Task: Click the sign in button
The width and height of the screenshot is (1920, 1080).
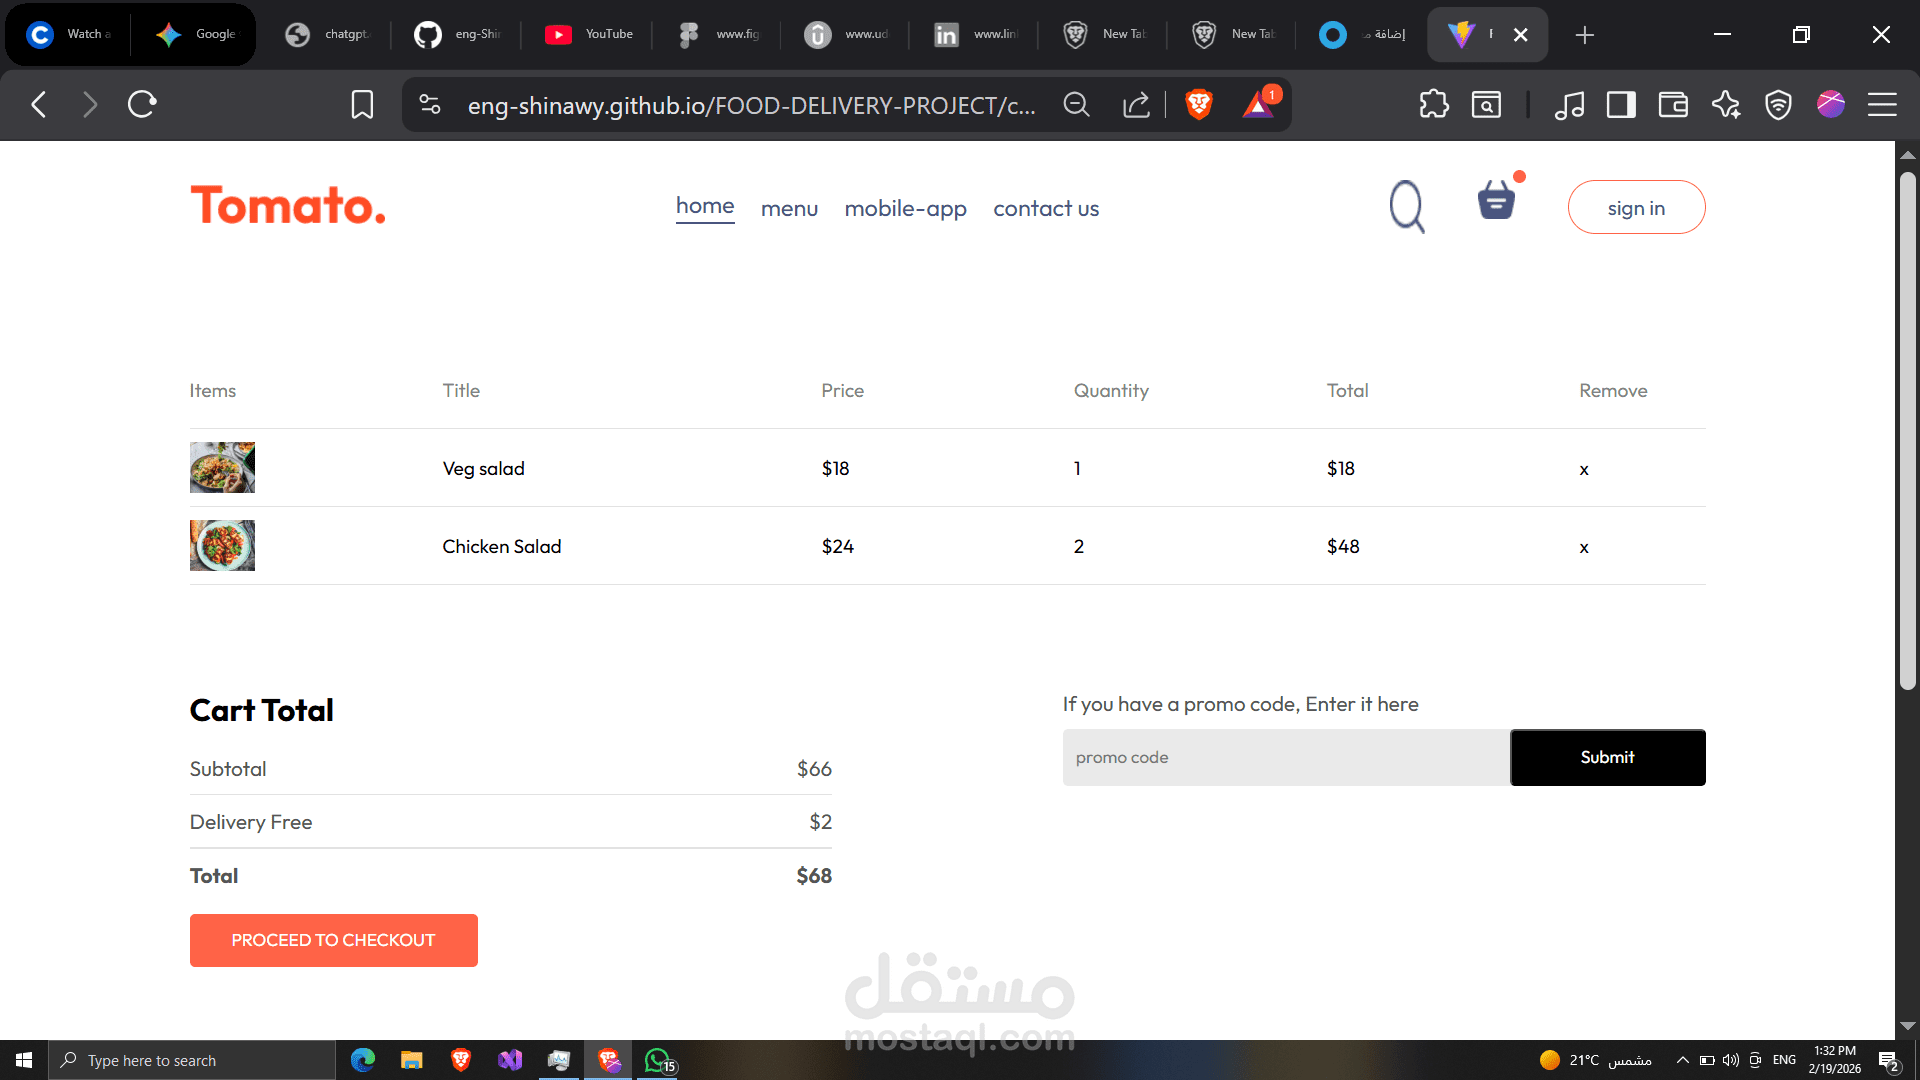Action: [x=1636, y=207]
